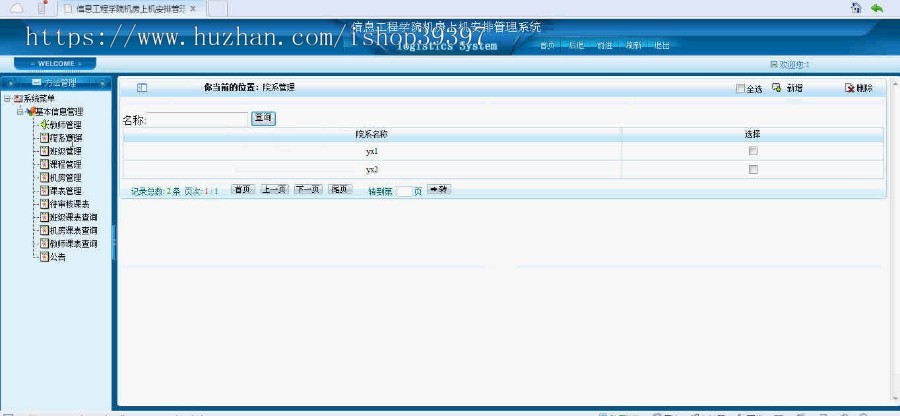
Task: Click the 上一页 previous page button
Action: point(274,189)
